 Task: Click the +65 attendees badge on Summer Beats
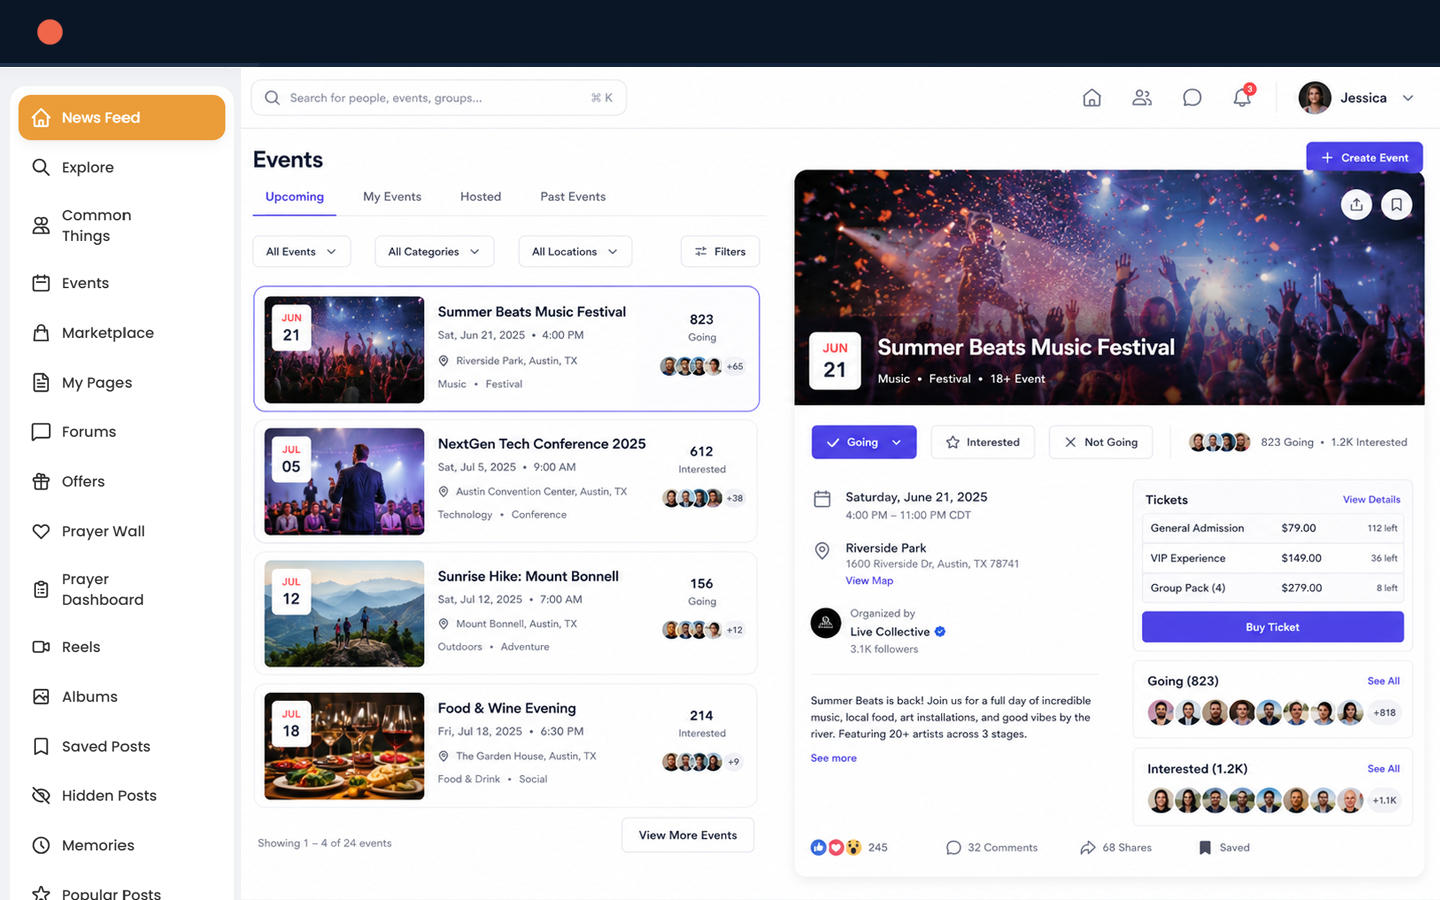pyautogui.click(x=734, y=367)
